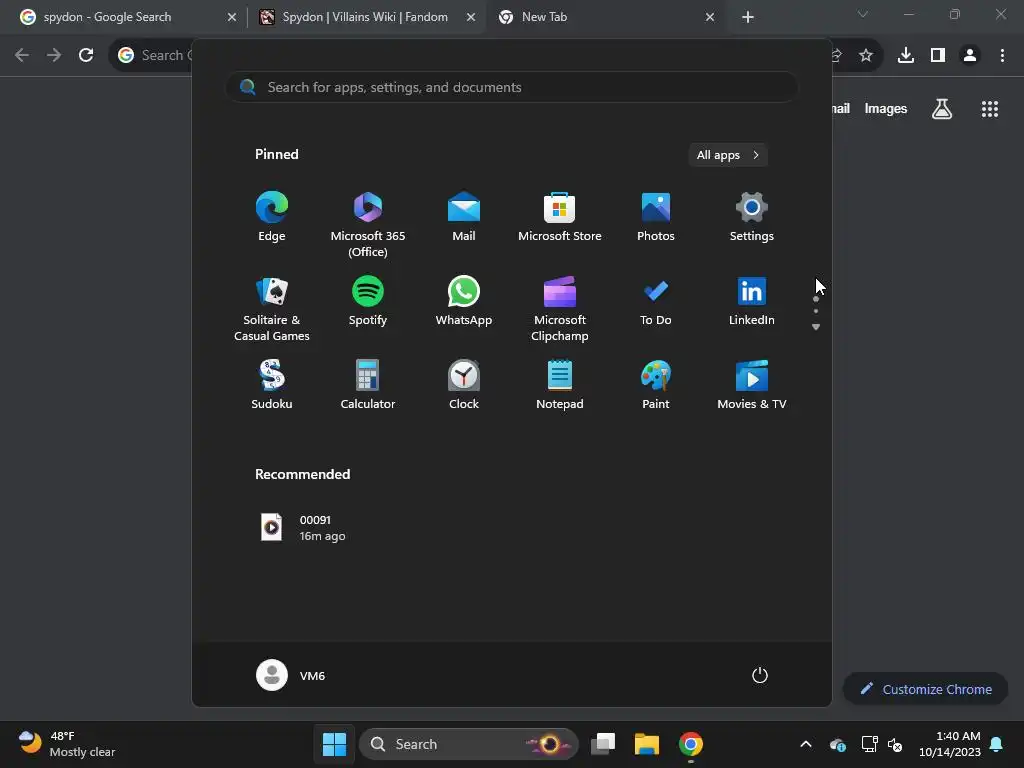The height and width of the screenshot is (768, 1024).
Task: Click the Start menu search field
Action: click(511, 88)
